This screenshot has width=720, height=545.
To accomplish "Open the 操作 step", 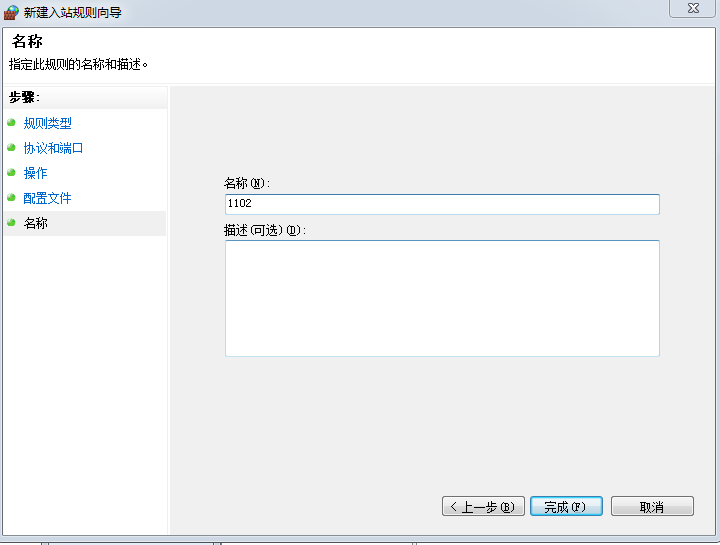I will [x=35, y=173].
